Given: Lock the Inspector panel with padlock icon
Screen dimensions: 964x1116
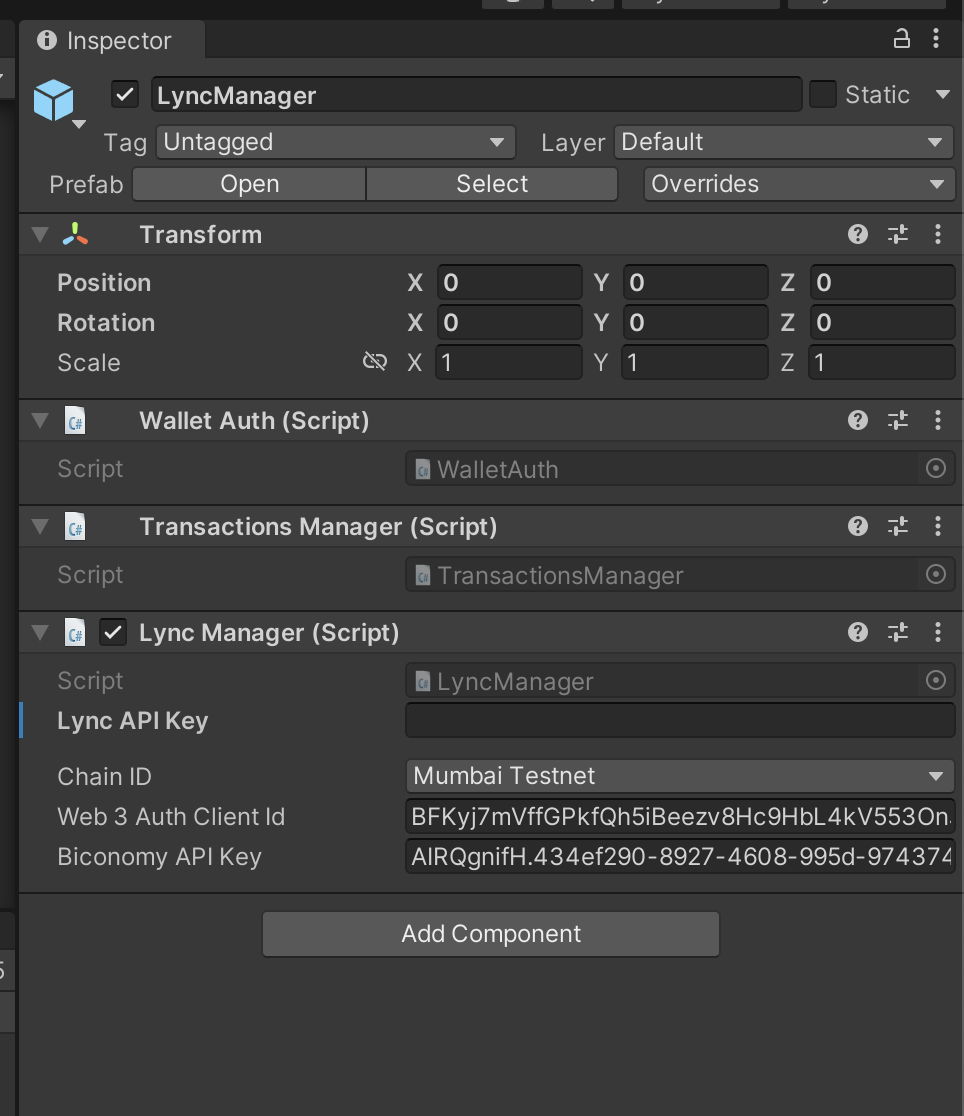Looking at the screenshot, I should (x=901, y=38).
